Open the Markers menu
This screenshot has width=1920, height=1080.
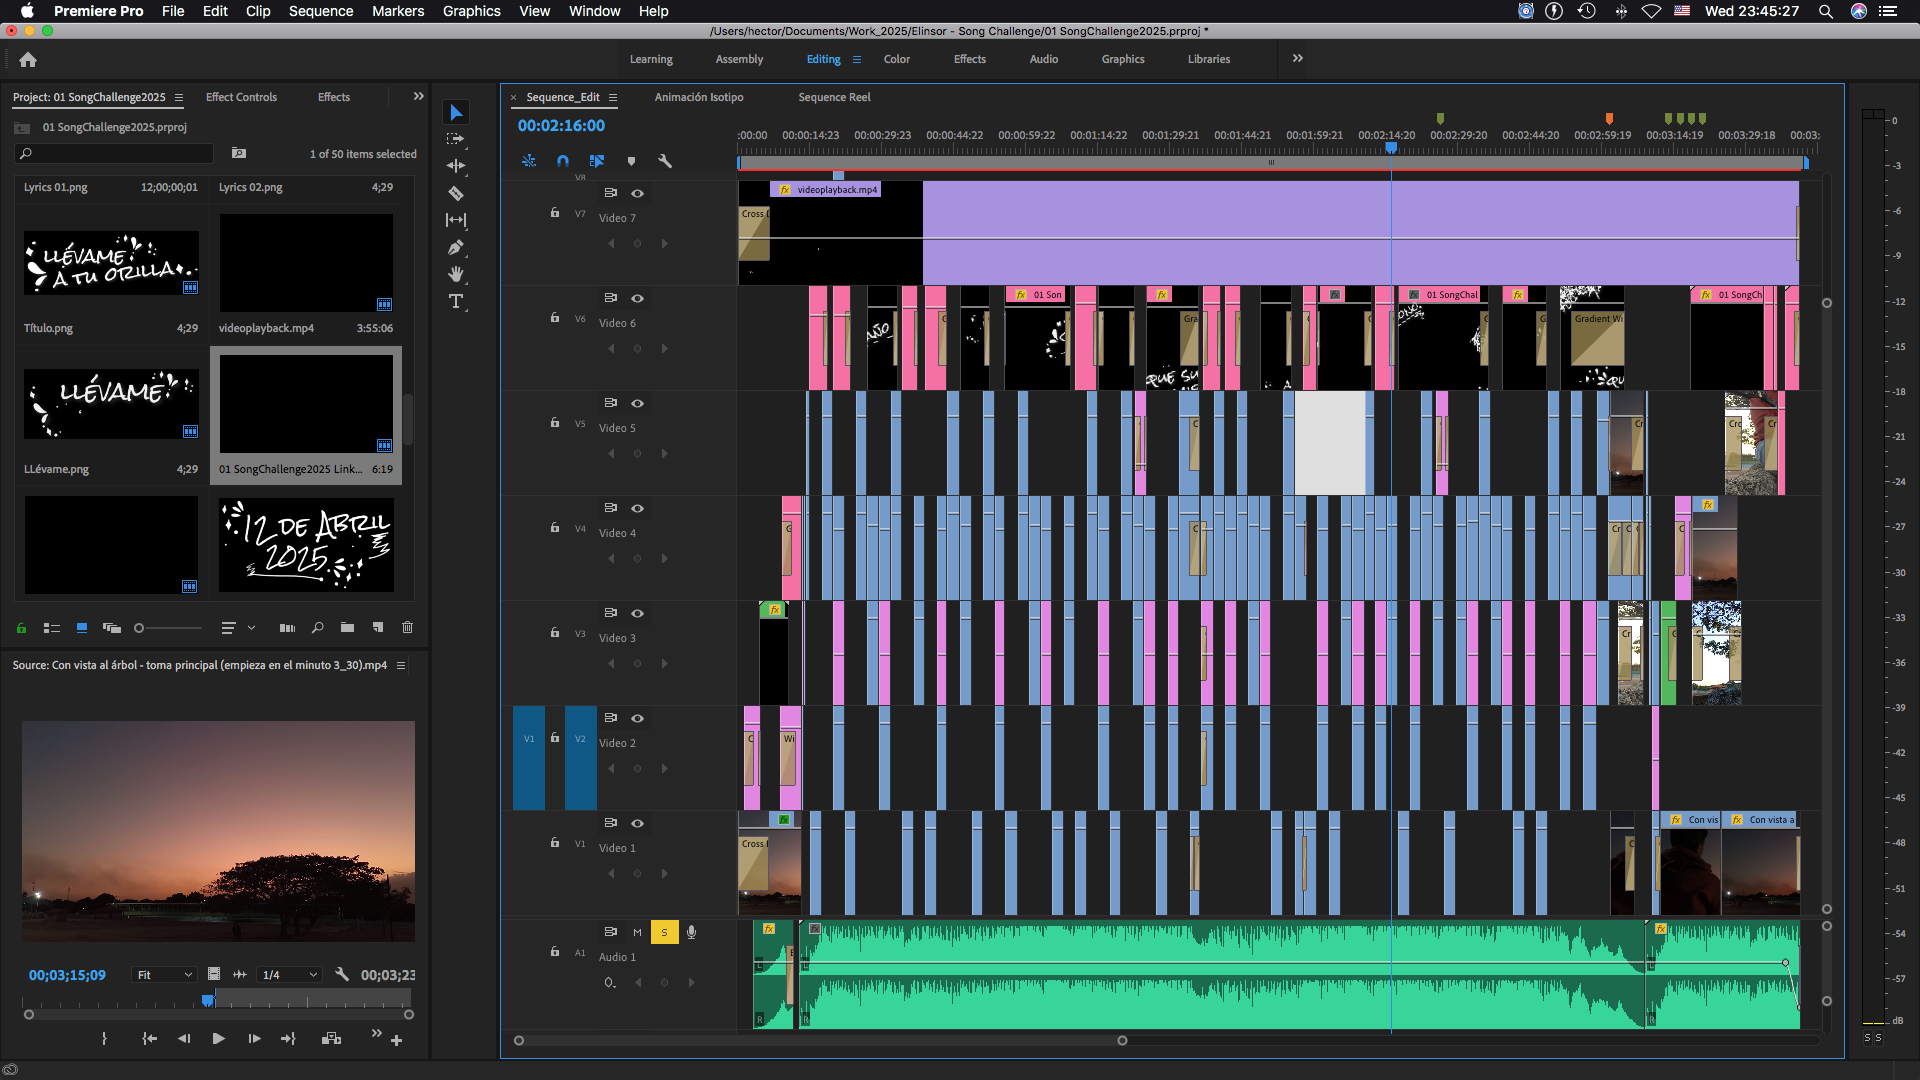(x=398, y=11)
